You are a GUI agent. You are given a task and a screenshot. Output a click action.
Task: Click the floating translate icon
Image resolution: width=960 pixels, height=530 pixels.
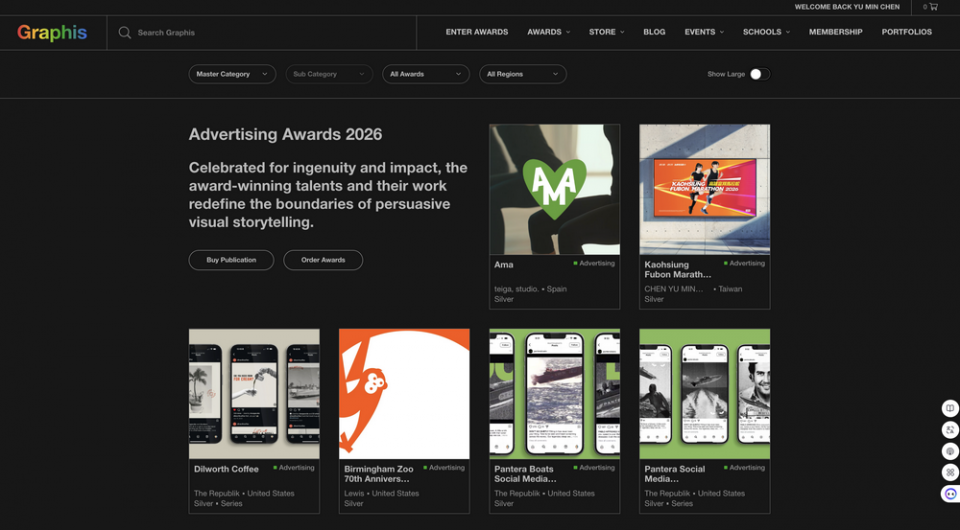click(x=950, y=430)
